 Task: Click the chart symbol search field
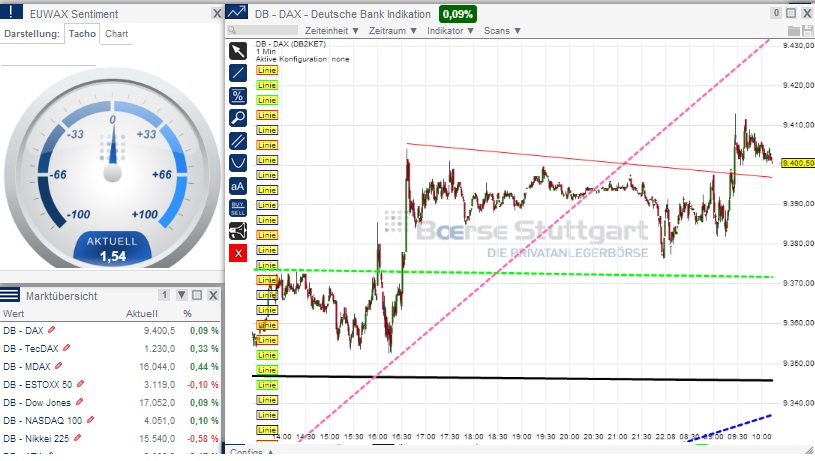click(262, 31)
